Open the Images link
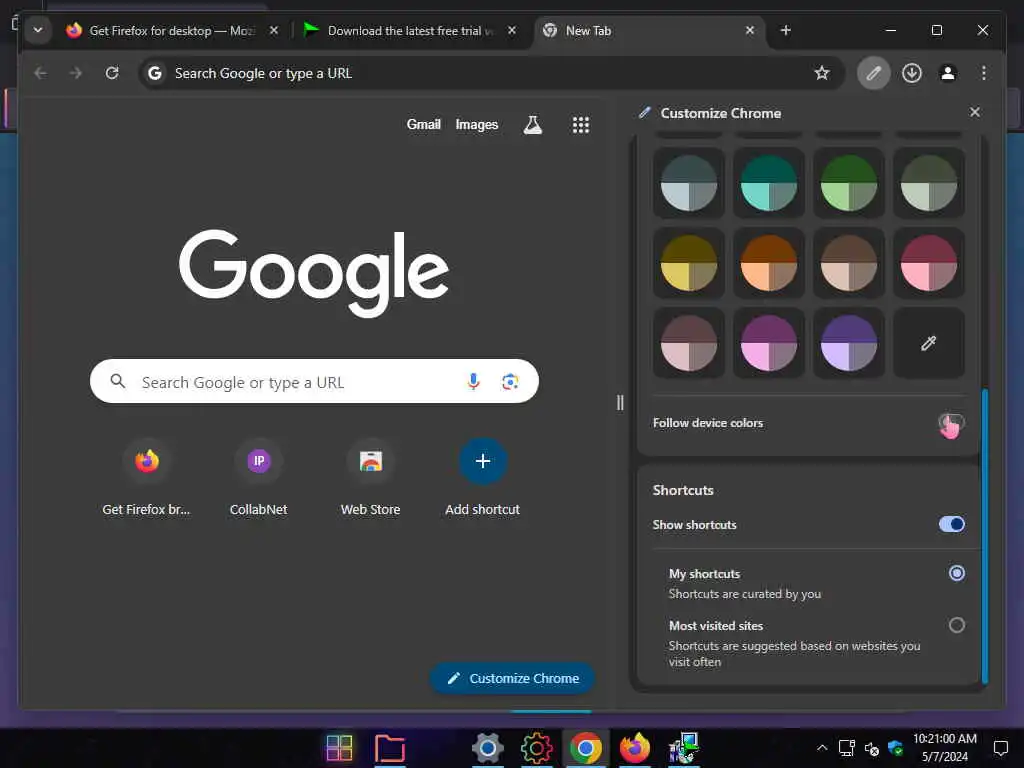Viewport: 1024px width, 768px height. (x=477, y=124)
